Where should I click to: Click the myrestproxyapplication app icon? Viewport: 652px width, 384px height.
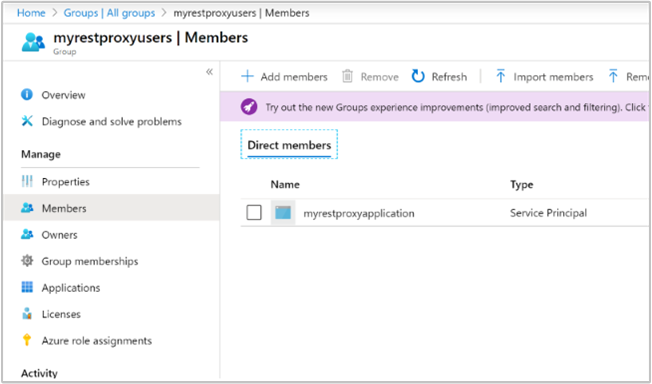(283, 213)
